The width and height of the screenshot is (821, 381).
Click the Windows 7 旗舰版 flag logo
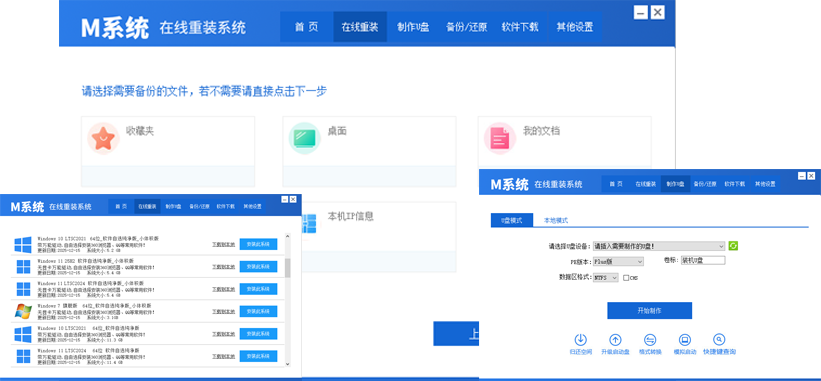pyautogui.click(x=23, y=311)
